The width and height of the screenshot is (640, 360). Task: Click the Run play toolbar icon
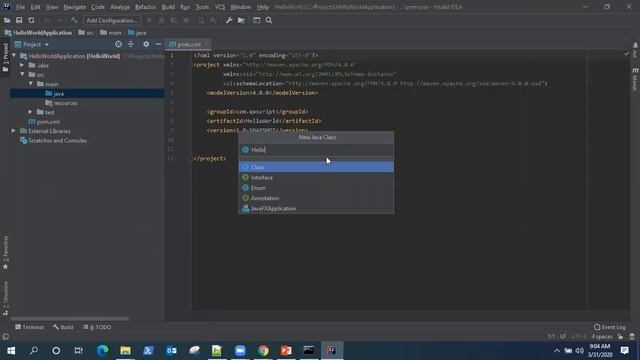point(149,20)
